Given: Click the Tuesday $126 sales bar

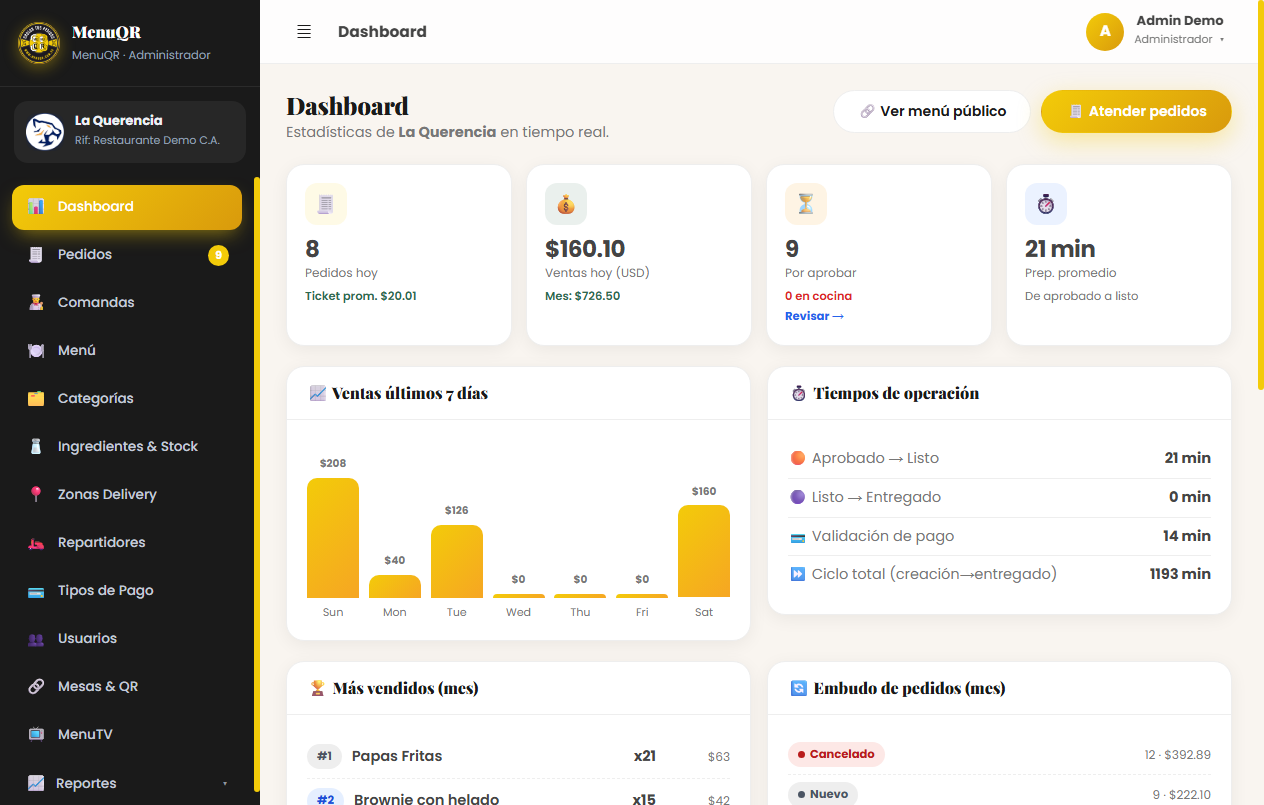Looking at the screenshot, I should (x=457, y=561).
